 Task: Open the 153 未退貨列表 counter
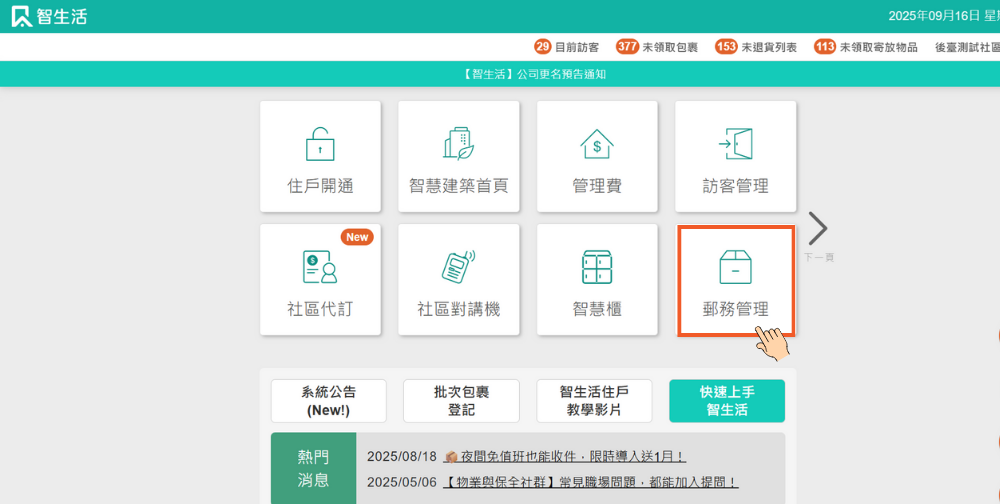click(x=756, y=47)
